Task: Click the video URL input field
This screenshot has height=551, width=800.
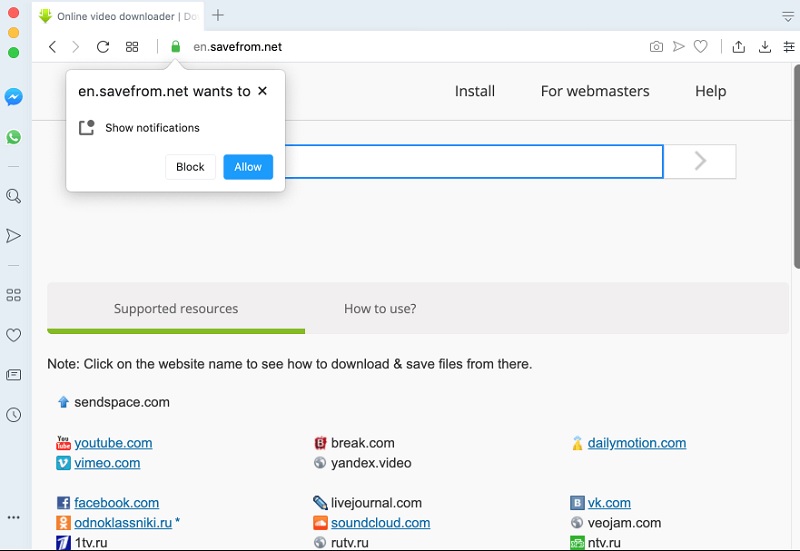Action: pos(474,162)
